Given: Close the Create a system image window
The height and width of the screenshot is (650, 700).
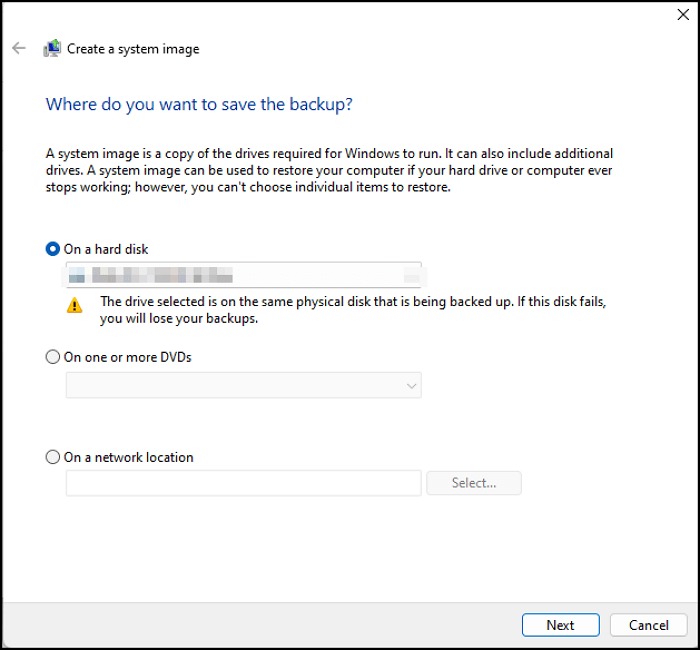Looking at the screenshot, I should click(x=683, y=15).
